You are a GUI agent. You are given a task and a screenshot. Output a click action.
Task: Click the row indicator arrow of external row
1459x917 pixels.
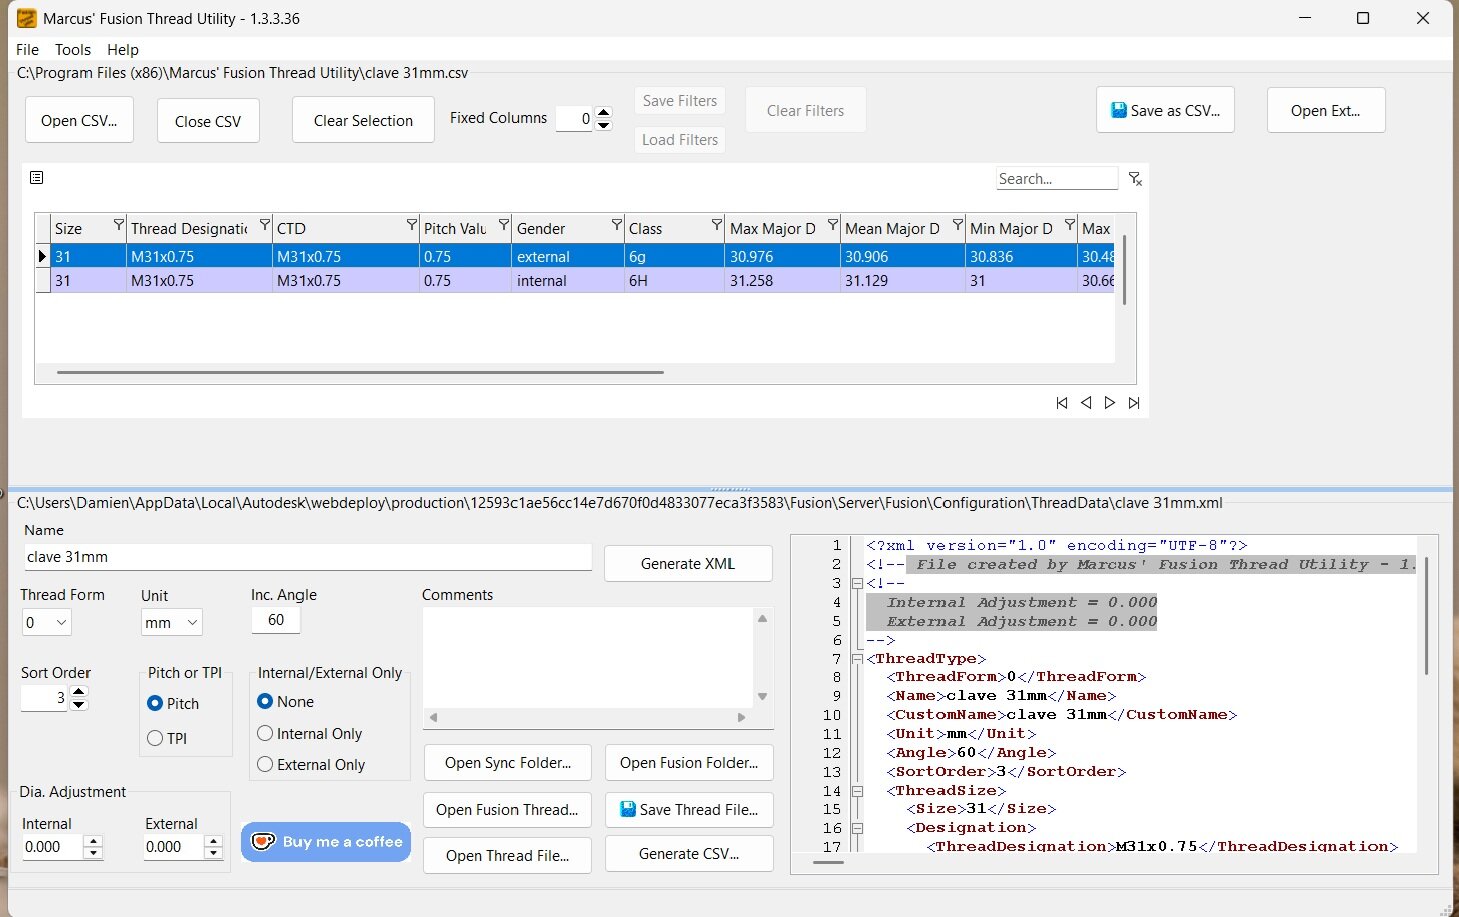[42, 256]
